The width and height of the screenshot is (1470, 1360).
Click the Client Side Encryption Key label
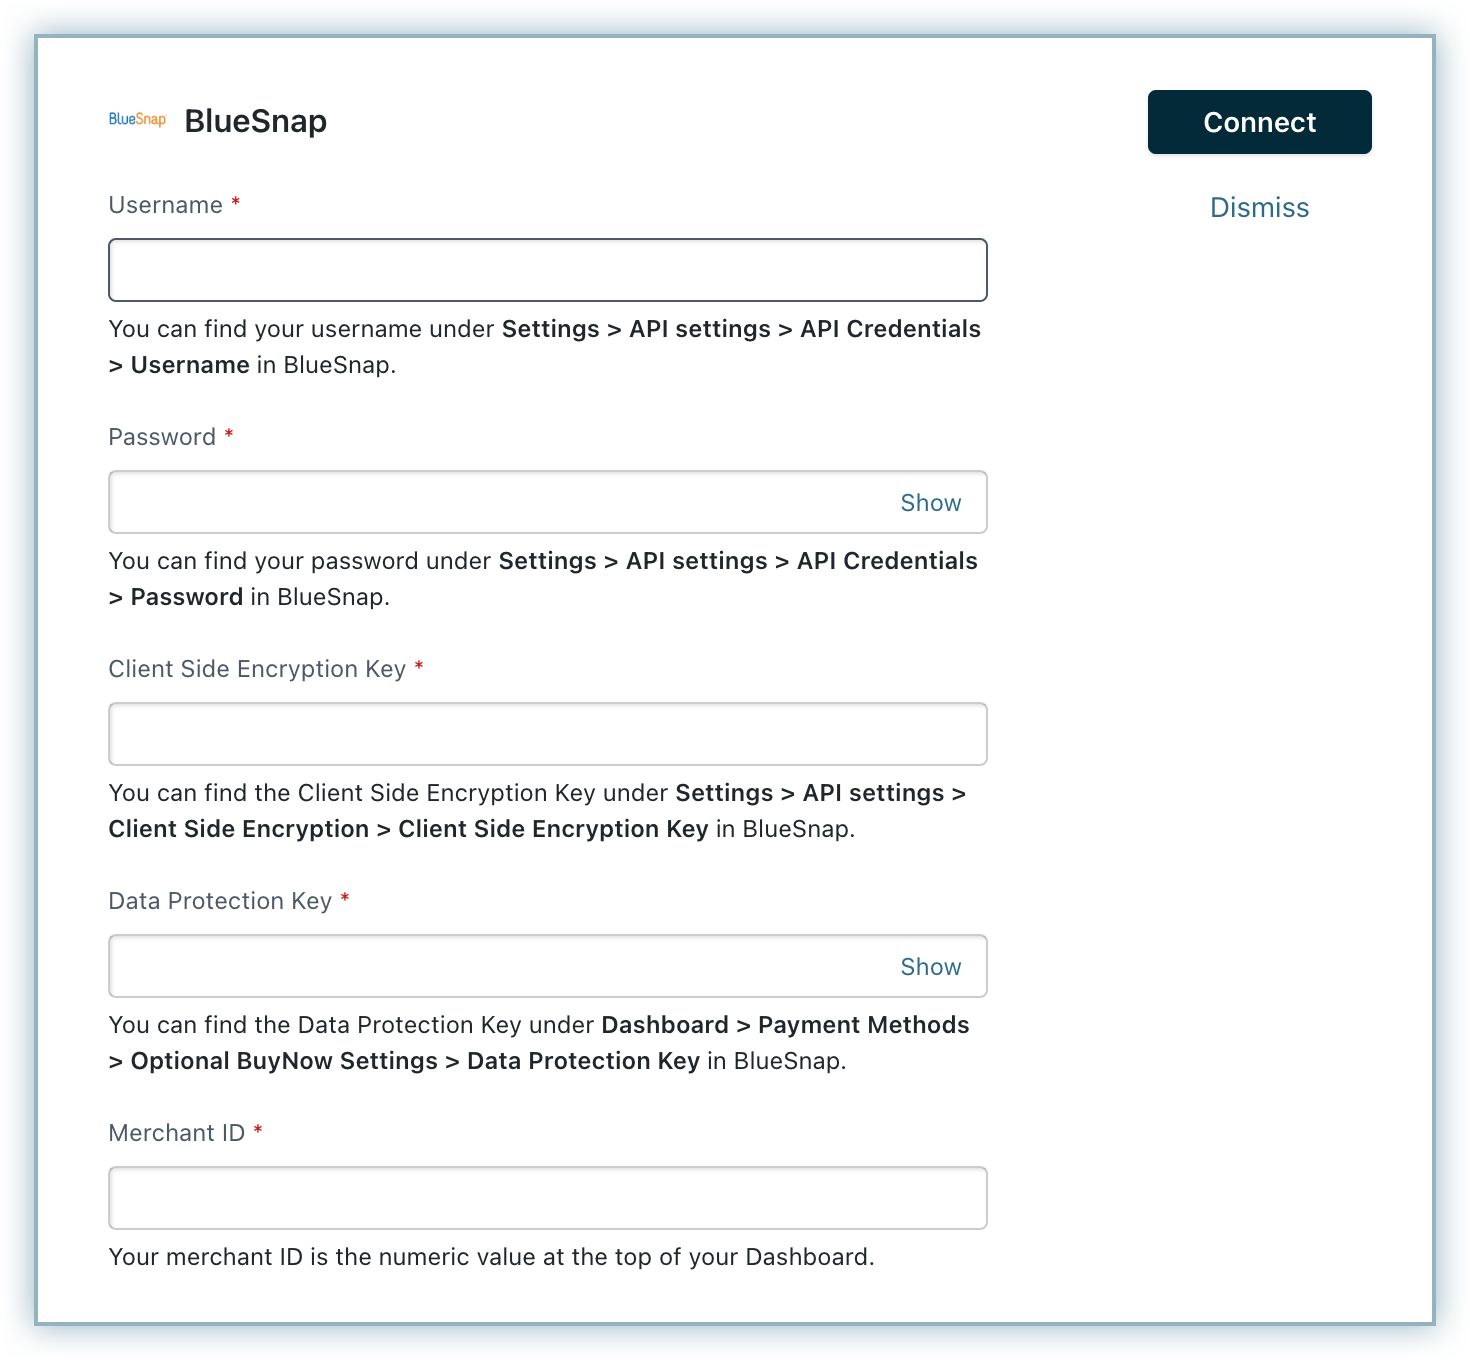coord(257,669)
